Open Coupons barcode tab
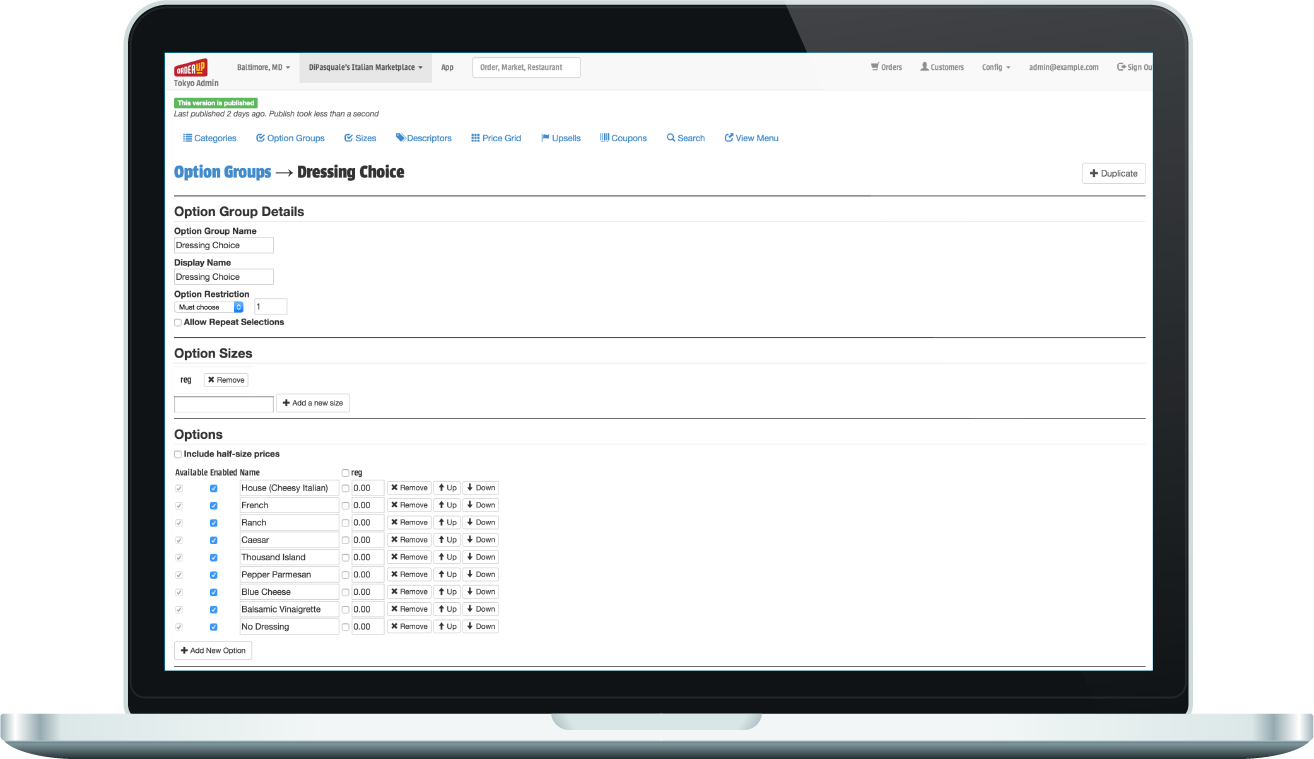 coord(623,138)
